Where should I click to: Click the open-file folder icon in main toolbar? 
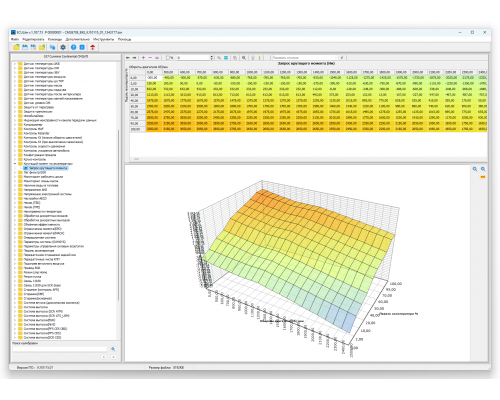tap(16, 47)
